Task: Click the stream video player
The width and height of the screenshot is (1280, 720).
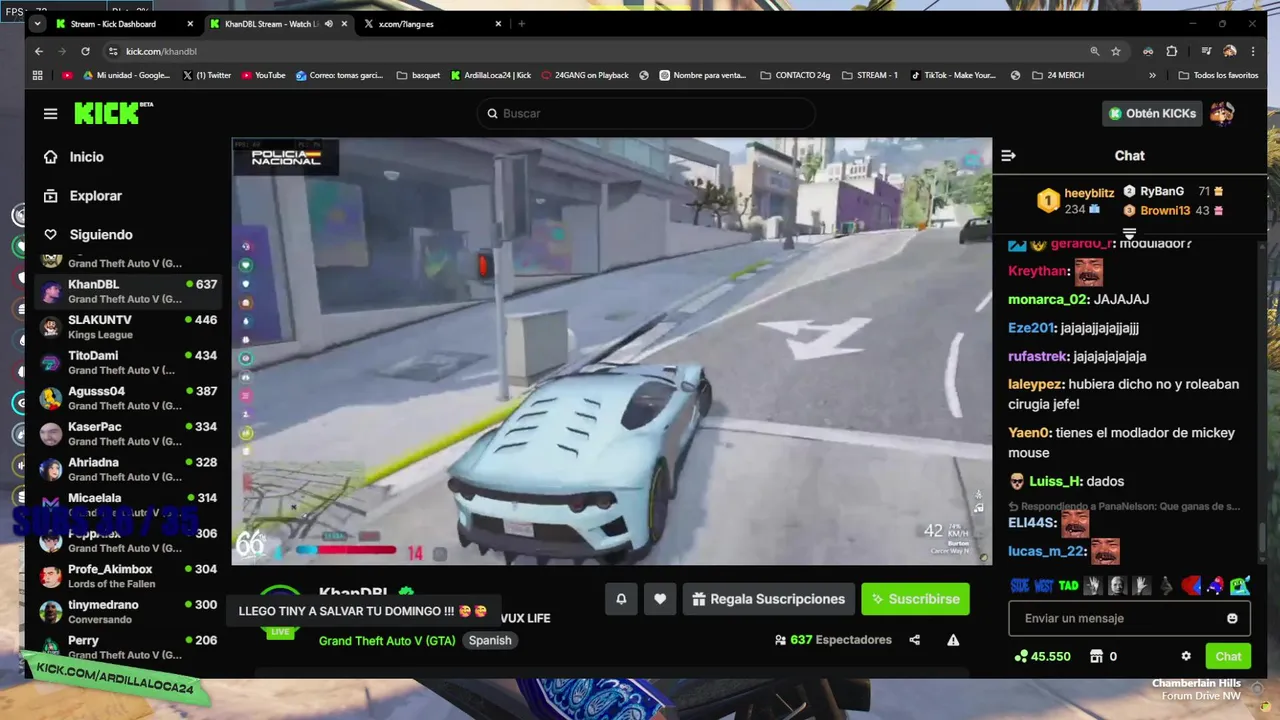Action: point(612,352)
